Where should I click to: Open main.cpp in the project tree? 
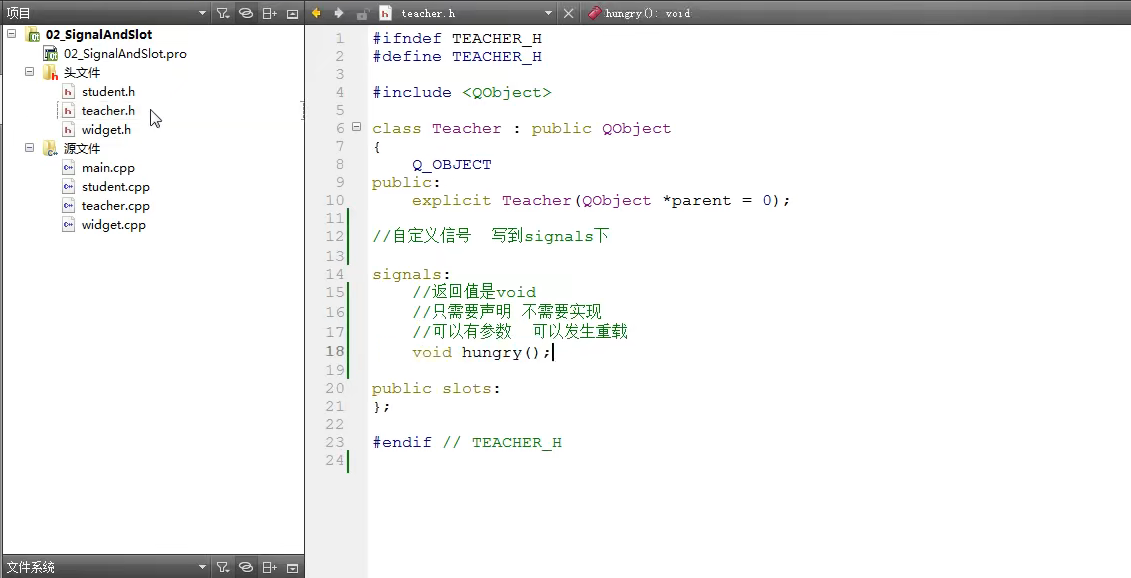(108, 167)
